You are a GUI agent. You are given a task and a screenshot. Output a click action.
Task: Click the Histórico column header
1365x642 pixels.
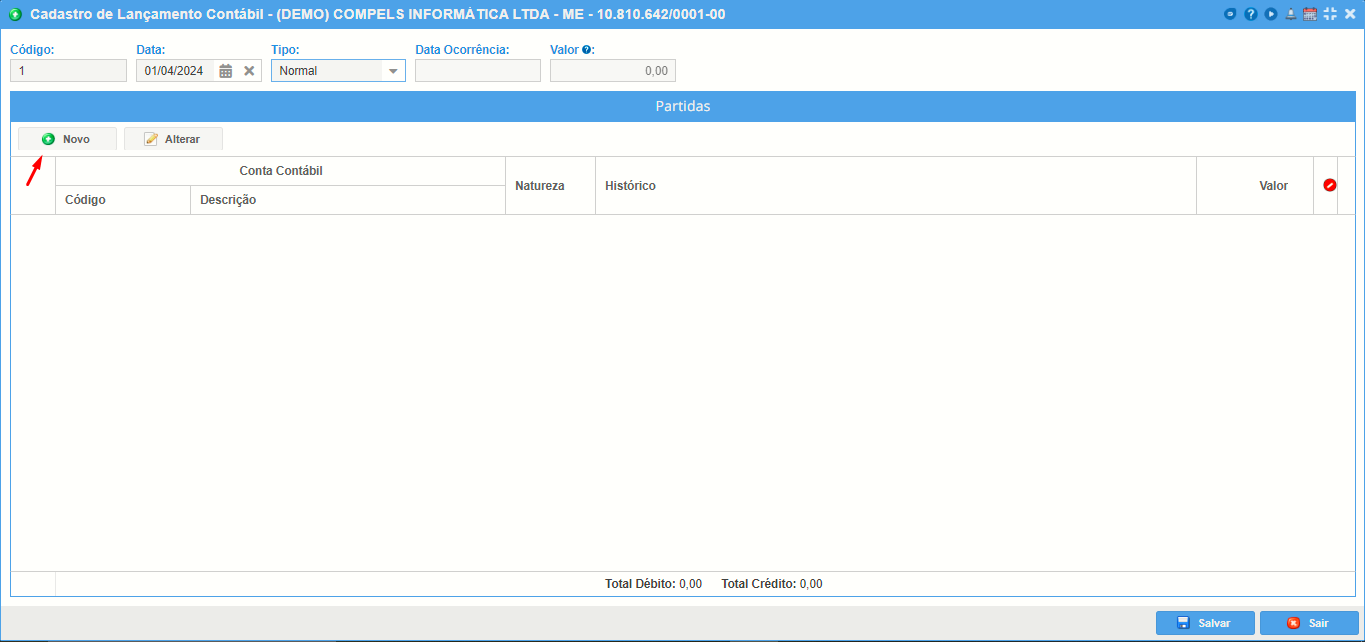tap(896, 186)
